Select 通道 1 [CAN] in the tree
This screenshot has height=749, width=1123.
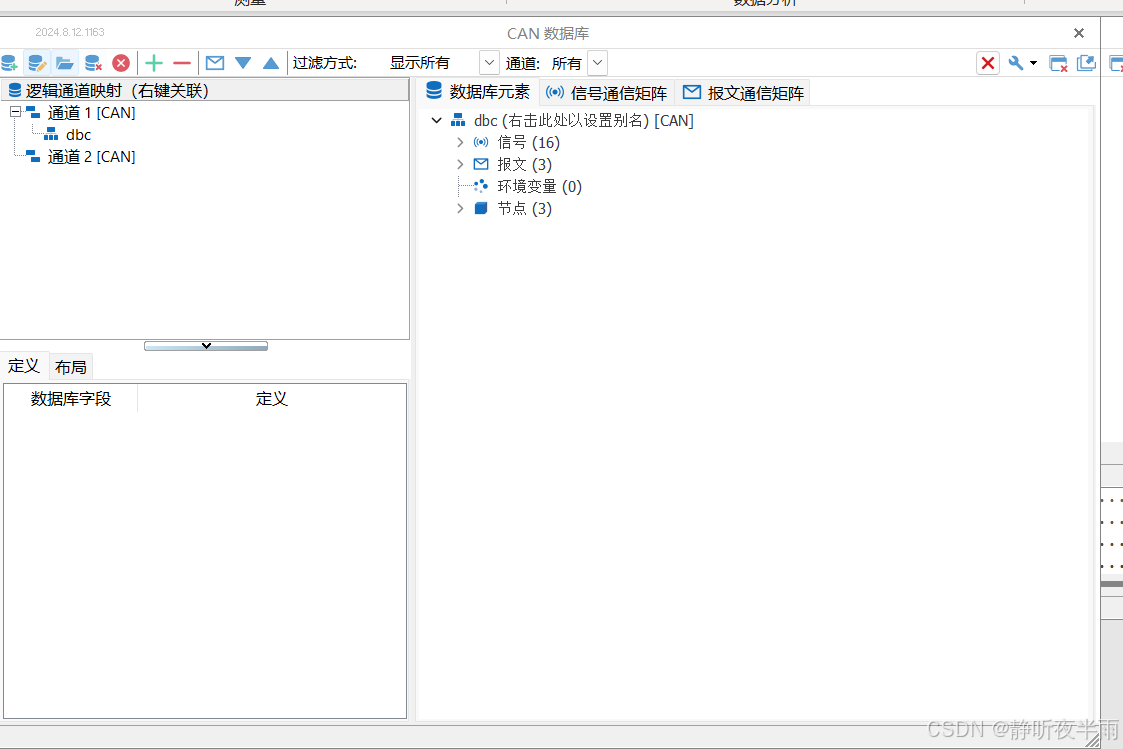(x=91, y=113)
